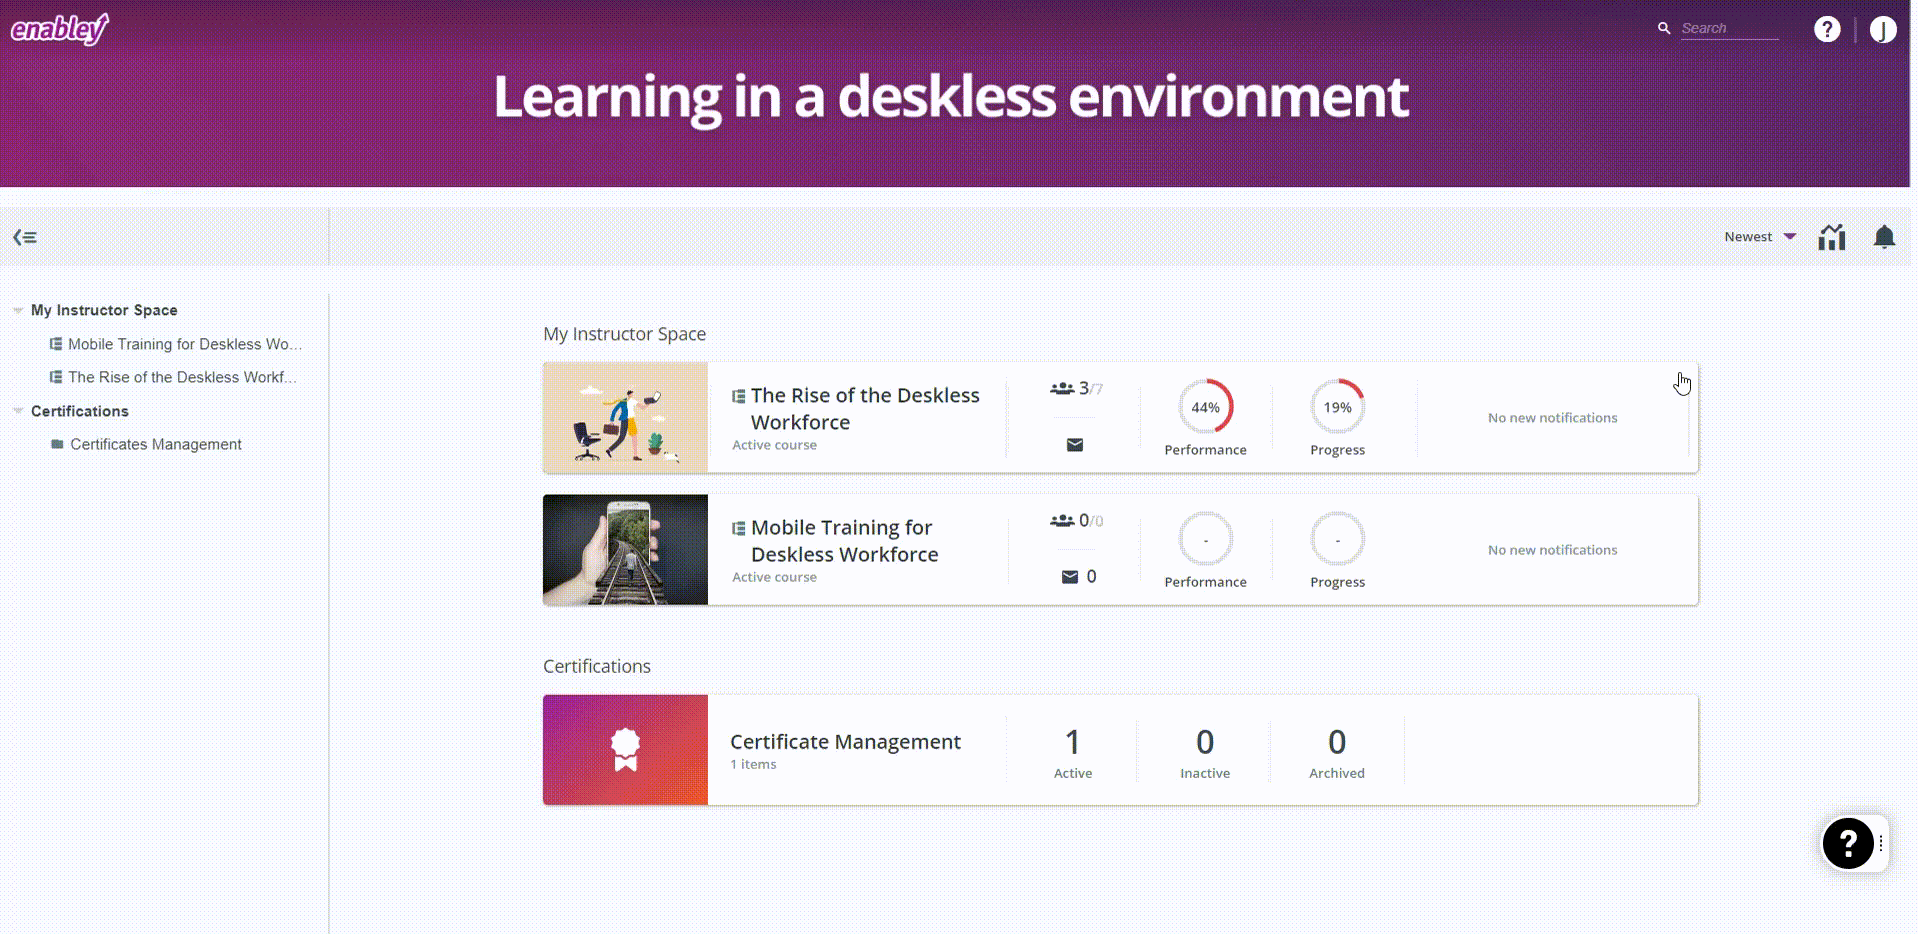1918x934 pixels.
Task: Click the enabley logo
Action: (60, 29)
